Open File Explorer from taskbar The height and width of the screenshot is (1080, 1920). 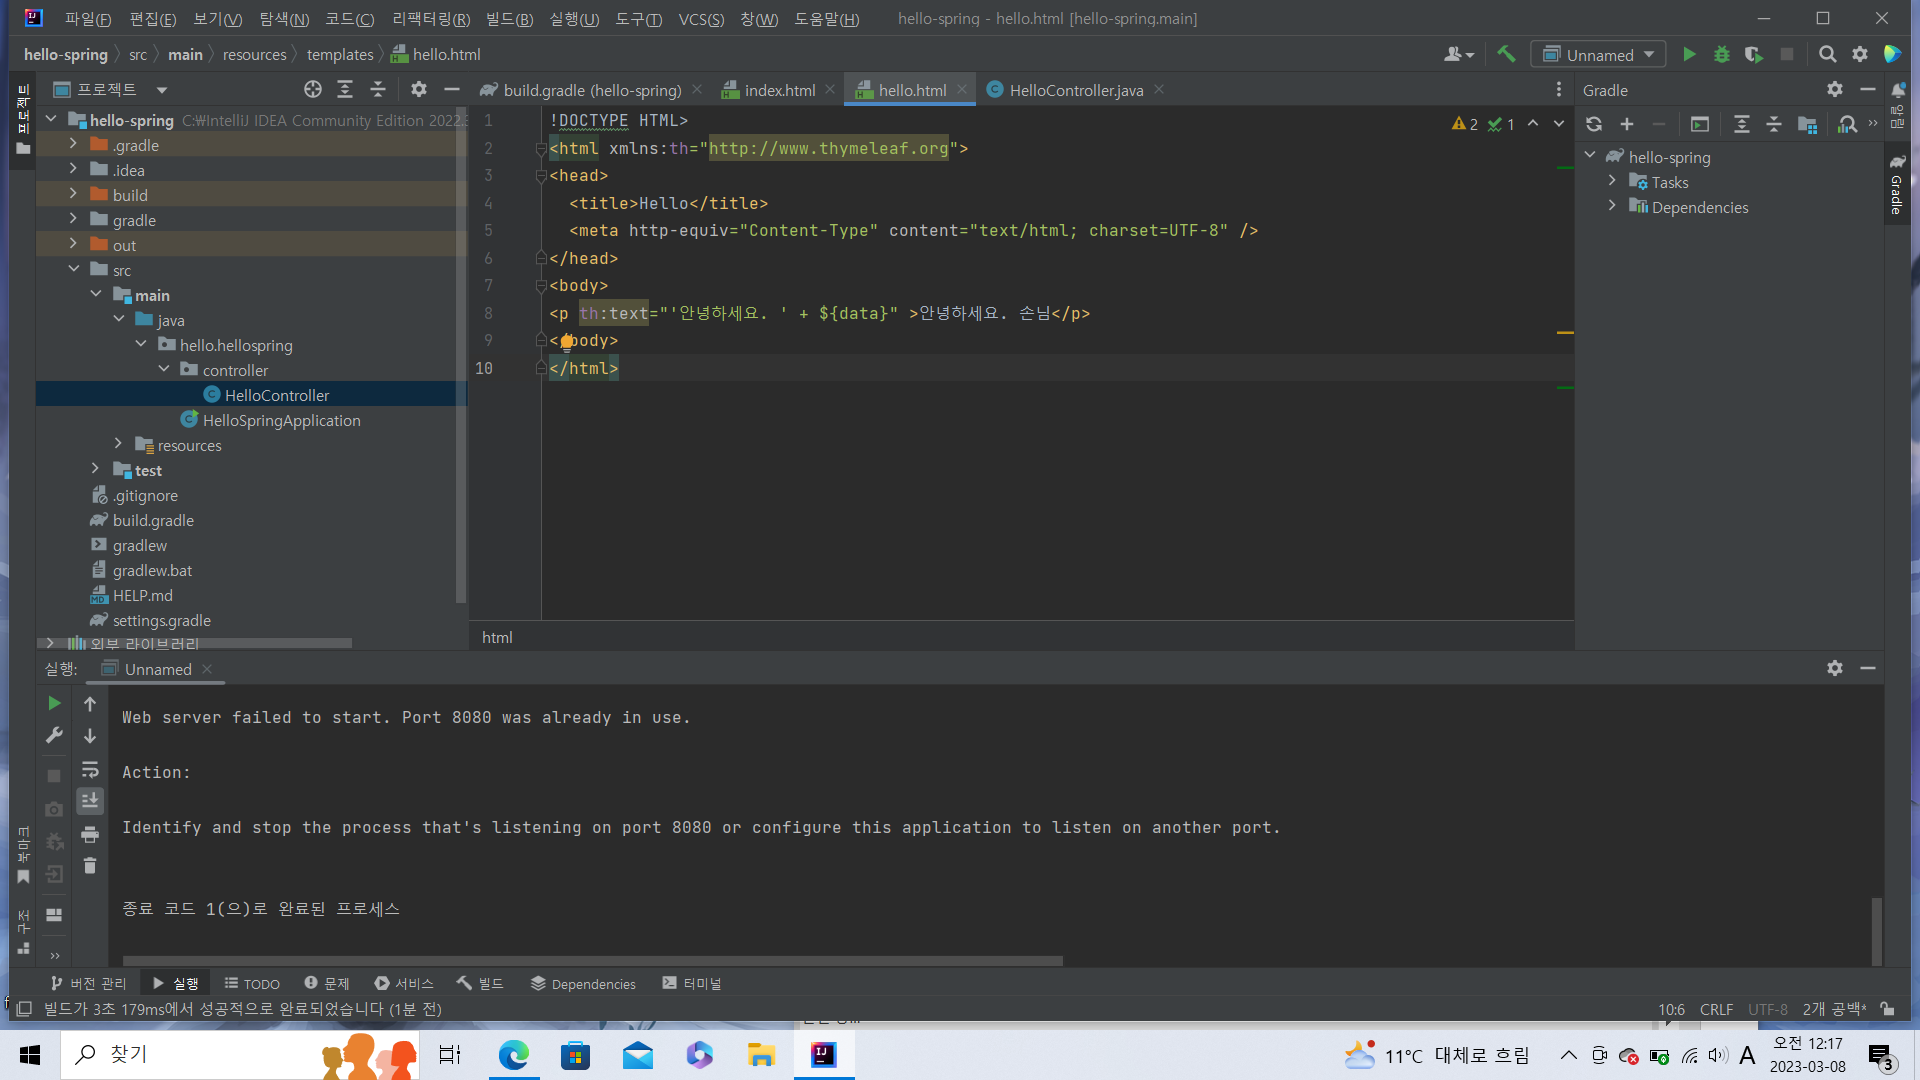click(x=761, y=1055)
